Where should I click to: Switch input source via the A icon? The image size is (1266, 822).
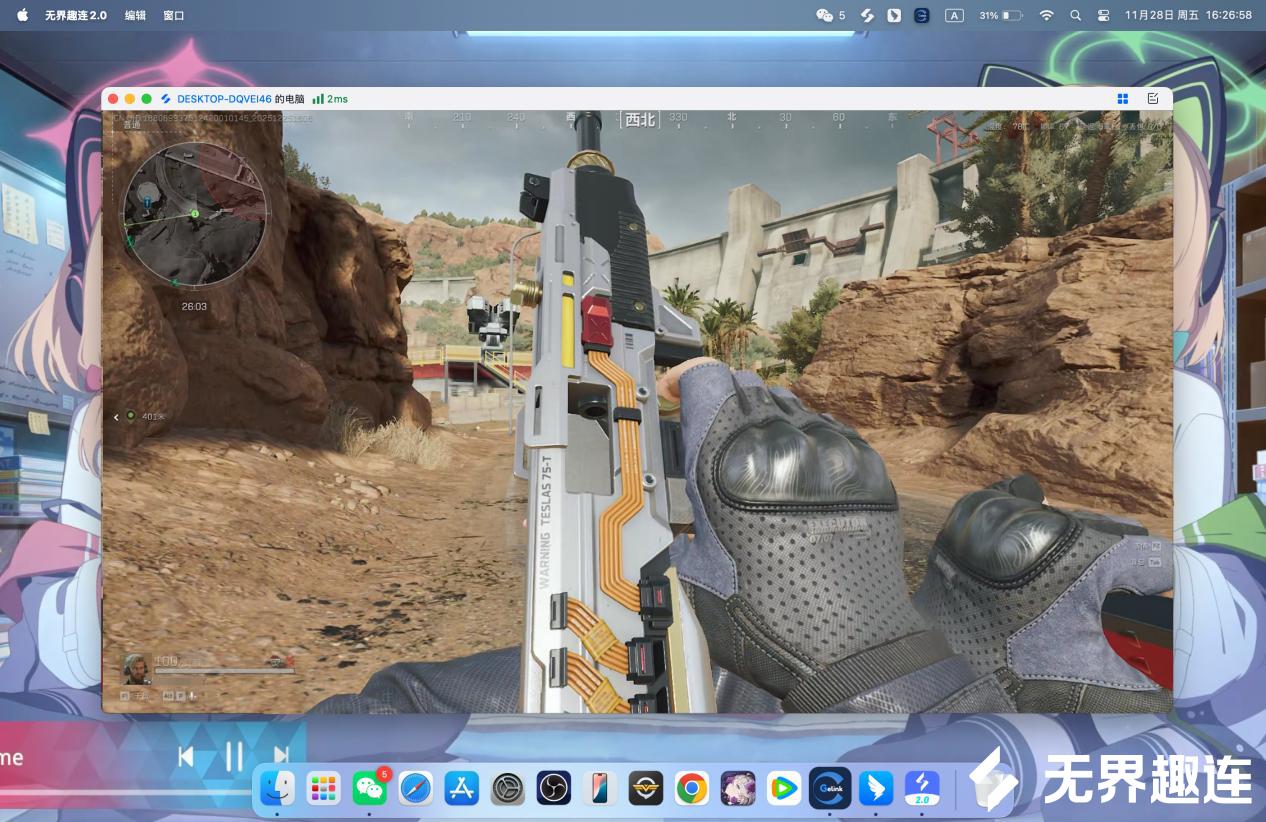click(954, 15)
